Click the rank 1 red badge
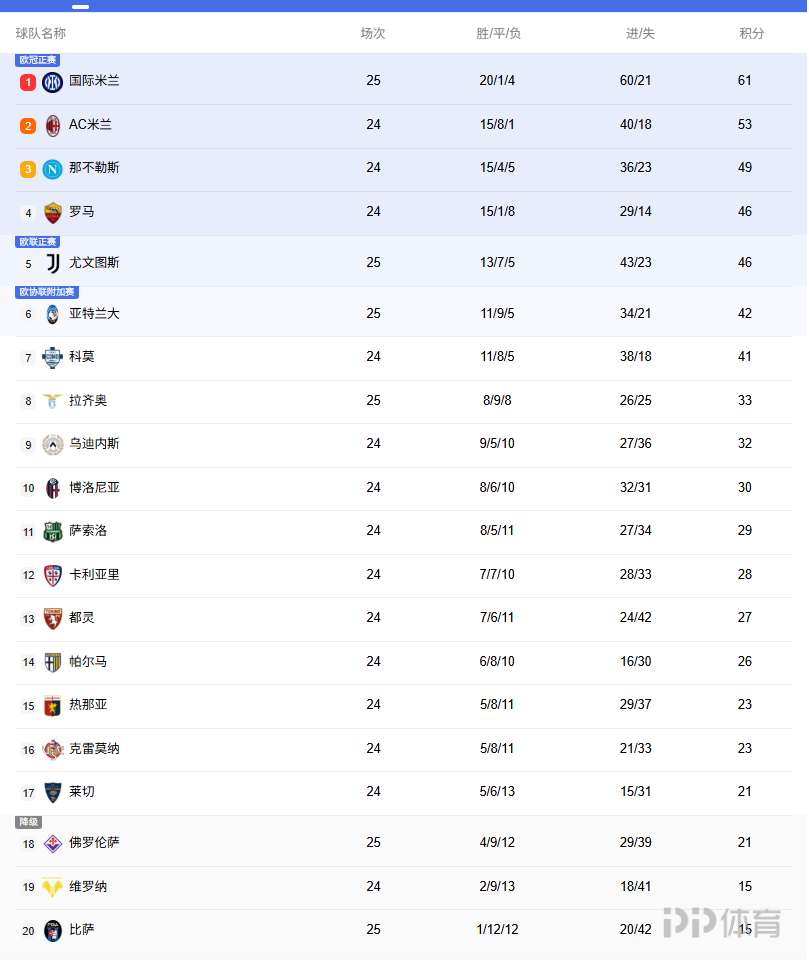 [x=28, y=82]
